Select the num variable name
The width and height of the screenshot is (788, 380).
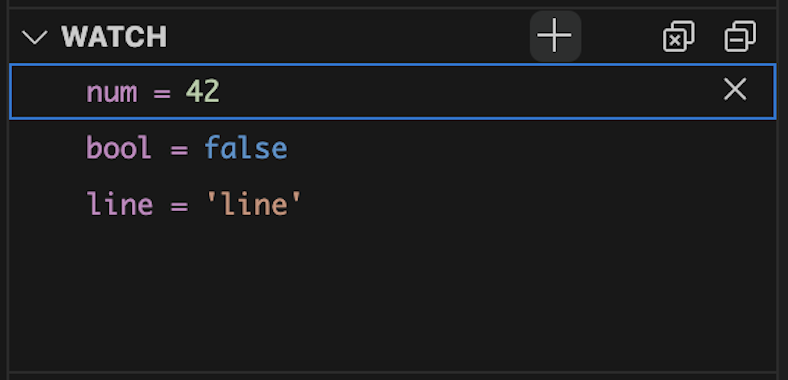click(112, 92)
